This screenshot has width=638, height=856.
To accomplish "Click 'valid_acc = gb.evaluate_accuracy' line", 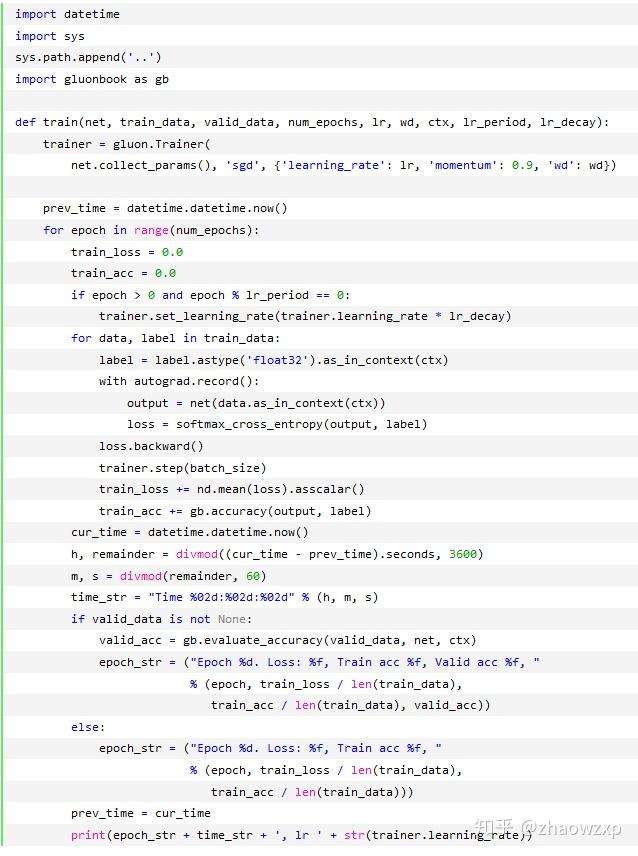I will tap(287, 641).
